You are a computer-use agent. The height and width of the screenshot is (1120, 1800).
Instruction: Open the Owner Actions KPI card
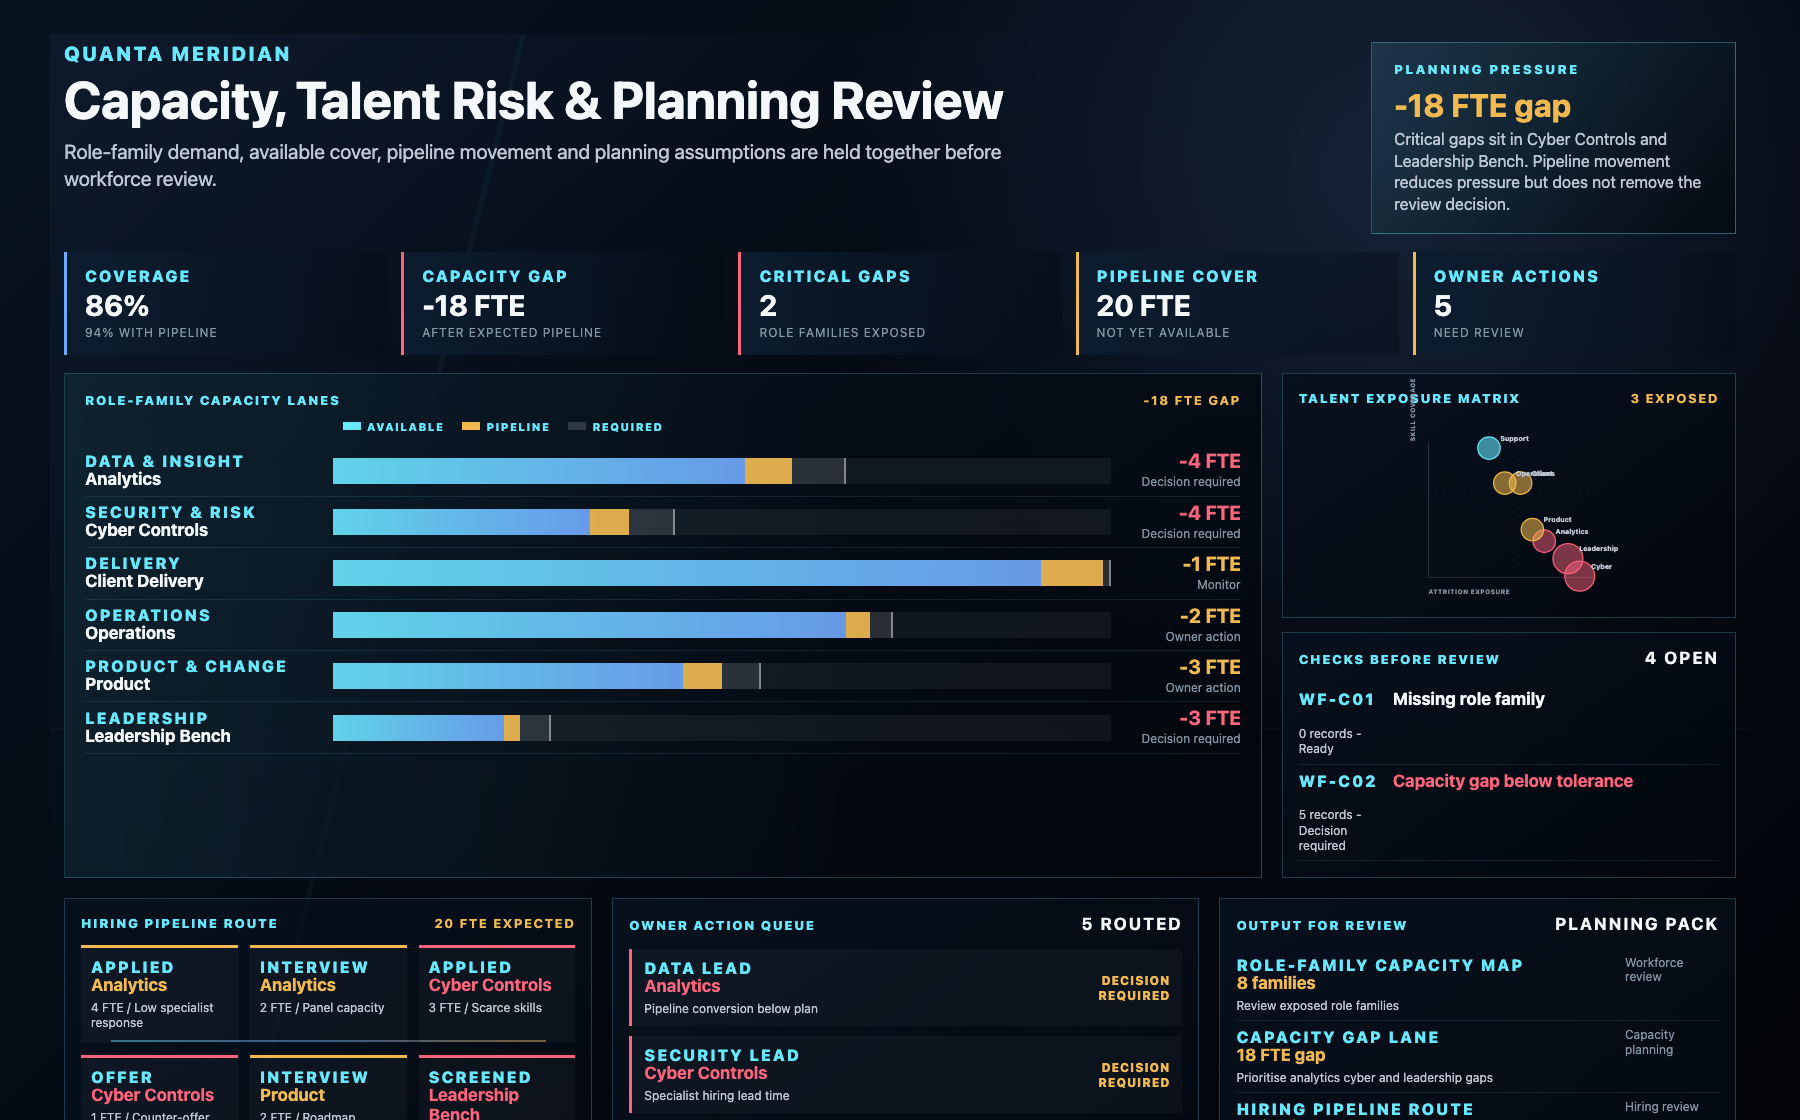pos(1574,303)
